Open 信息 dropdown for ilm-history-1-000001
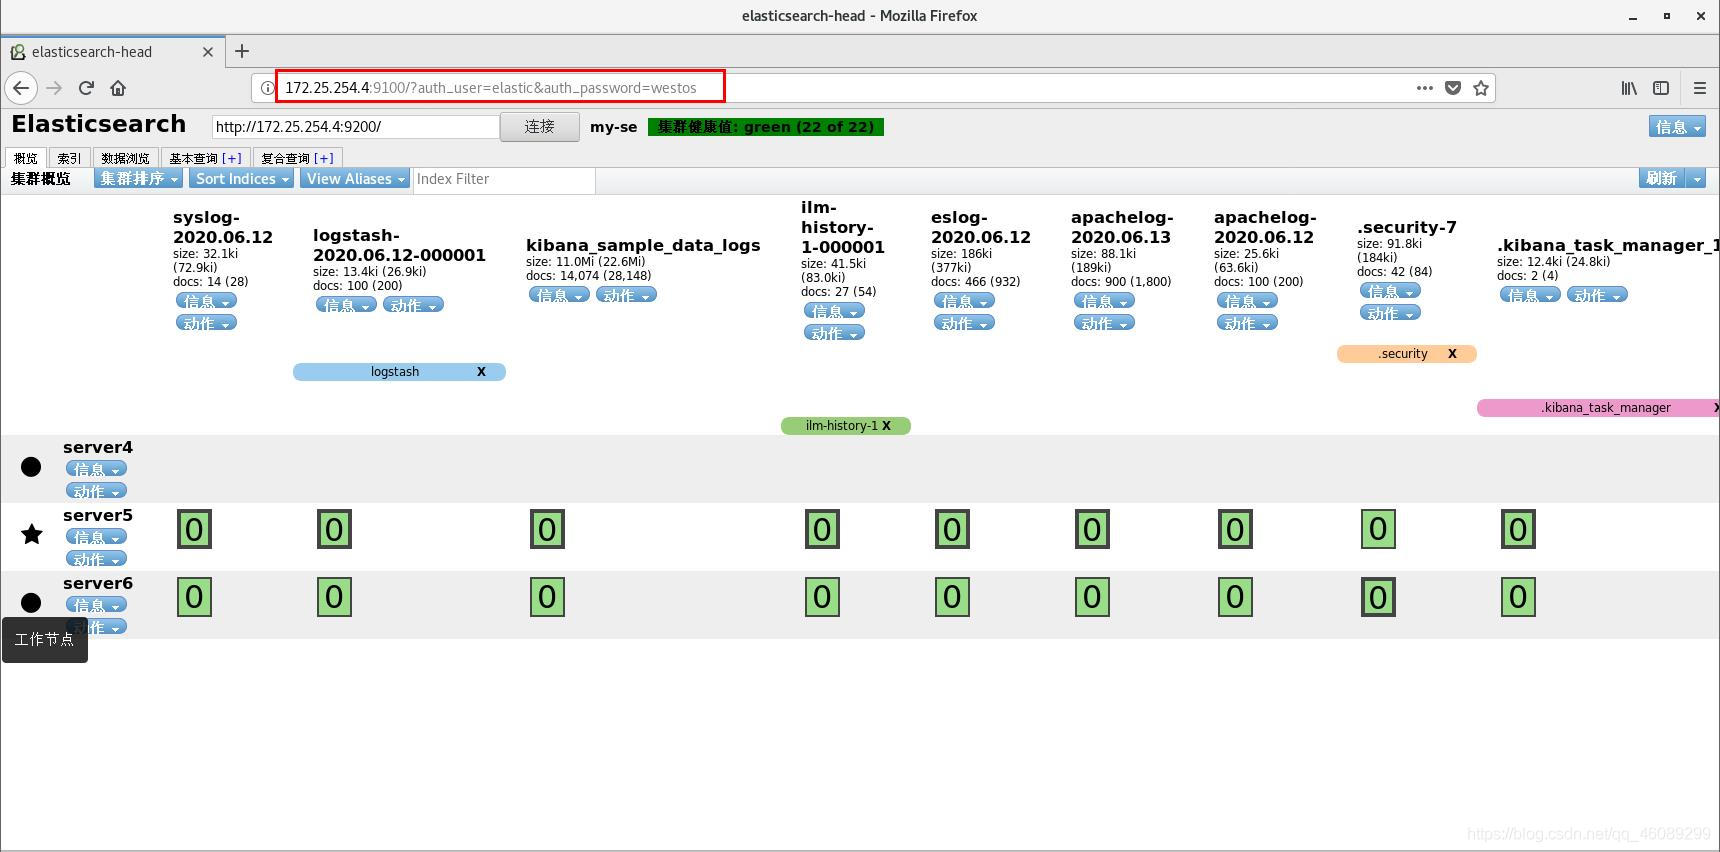 tap(834, 311)
